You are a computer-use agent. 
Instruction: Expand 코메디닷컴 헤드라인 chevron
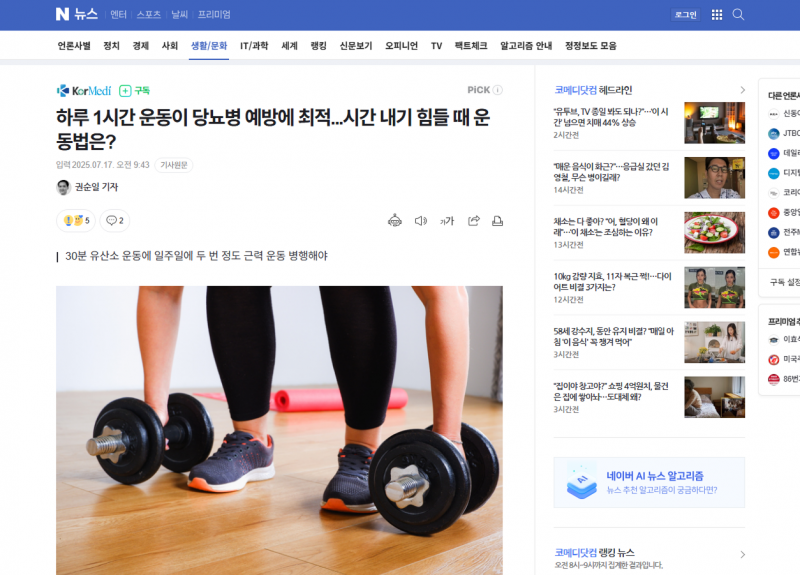pos(742,90)
